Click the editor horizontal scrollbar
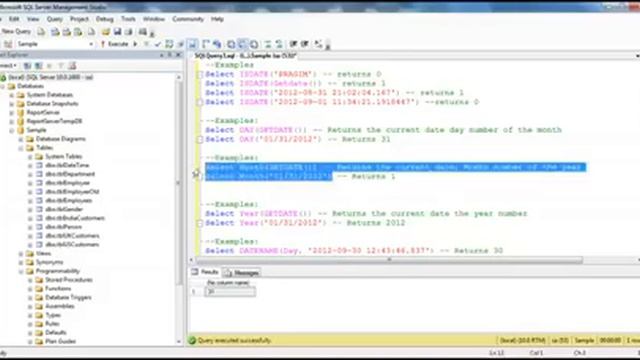640x360 pixels. [389, 260]
